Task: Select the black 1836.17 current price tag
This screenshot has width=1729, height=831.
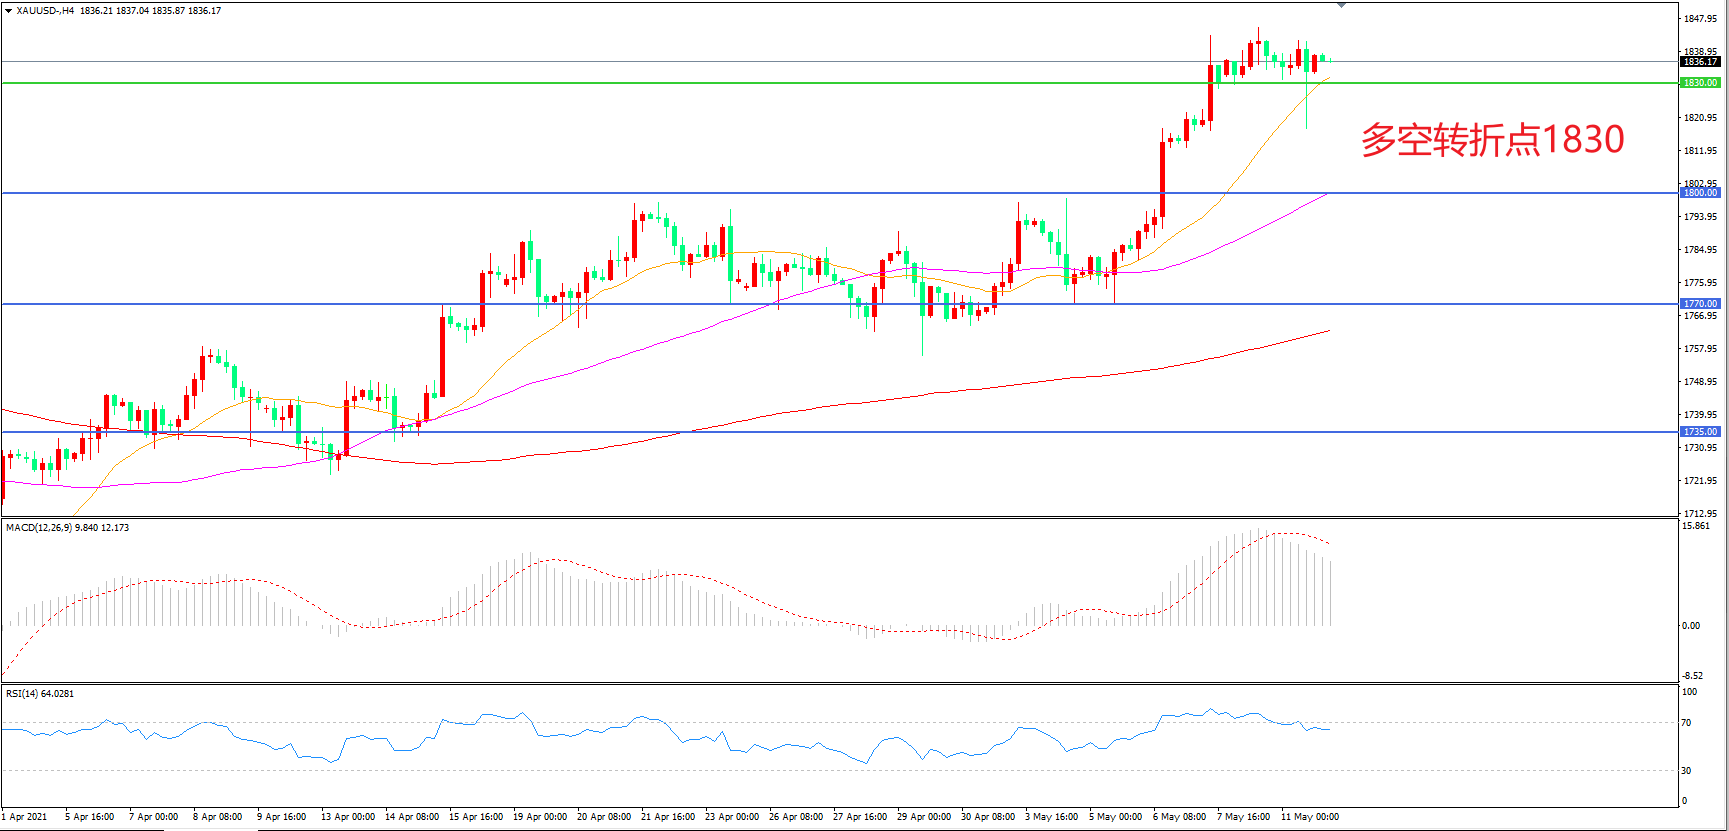Action: 1699,62
